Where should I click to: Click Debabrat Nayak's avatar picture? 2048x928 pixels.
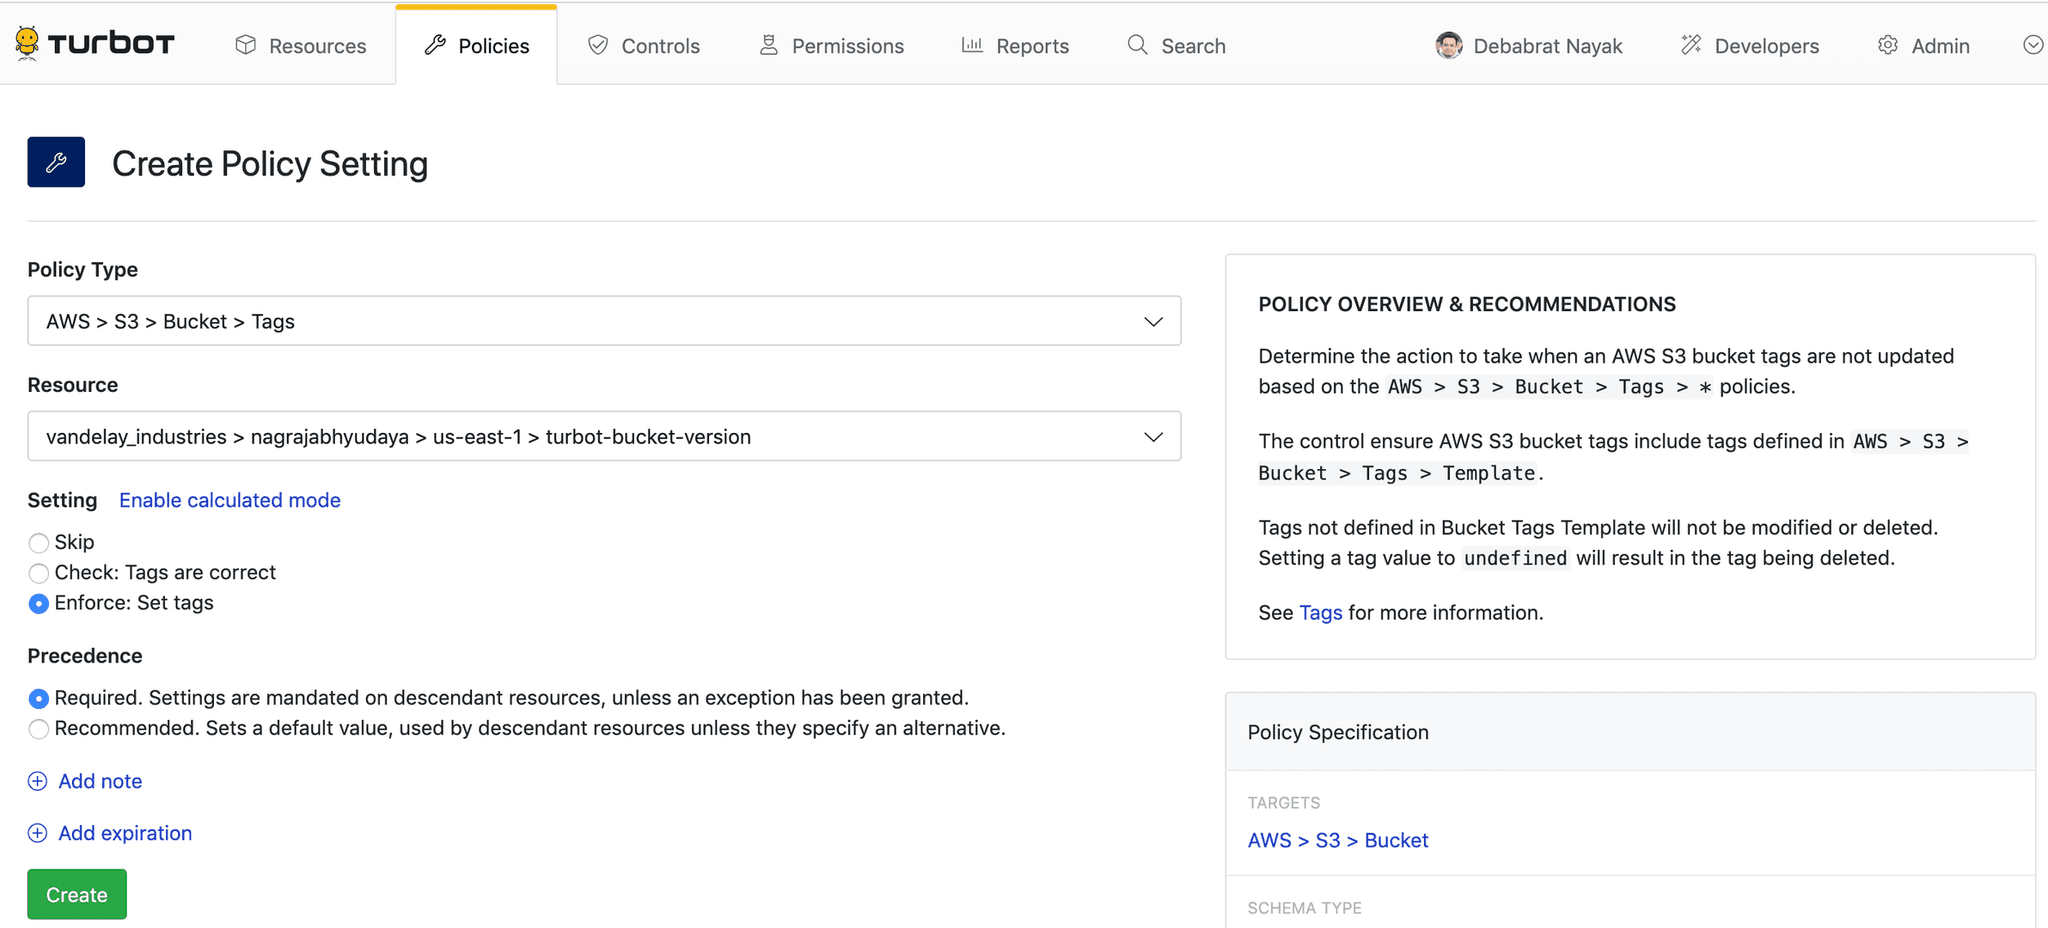coord(1448,45)
